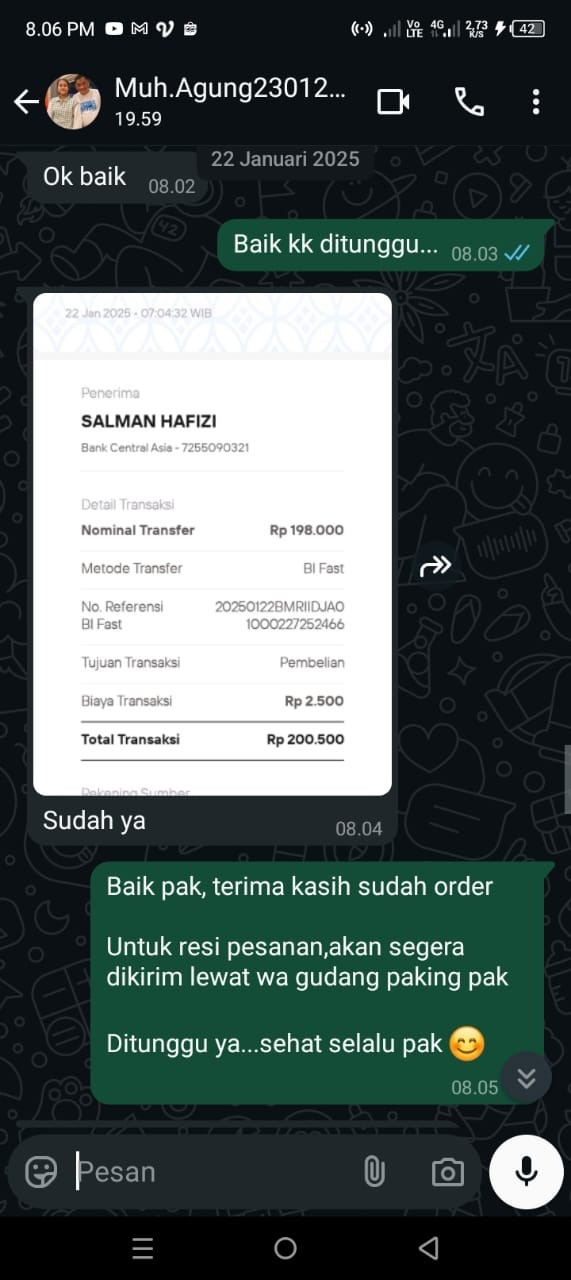Viewport: 571px width, 1280px height.
Task: Tap the Android back triangle button
Action: (x=428, y=1248)
